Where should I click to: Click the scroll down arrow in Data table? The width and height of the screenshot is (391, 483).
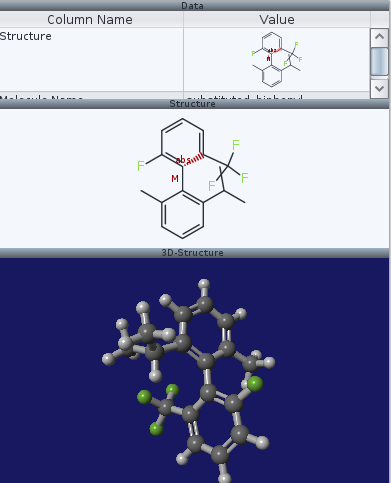click(379, 89)
